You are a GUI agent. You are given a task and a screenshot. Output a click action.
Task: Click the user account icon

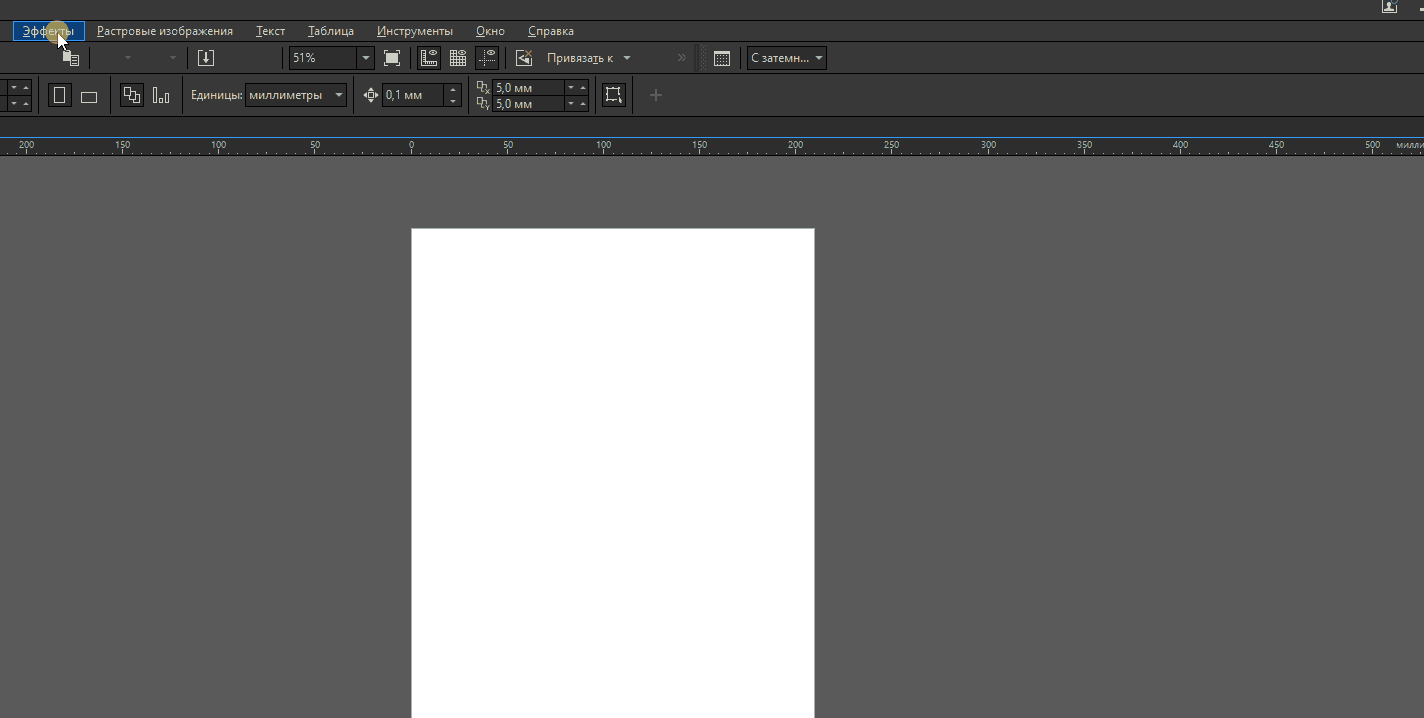[1389, 6]
